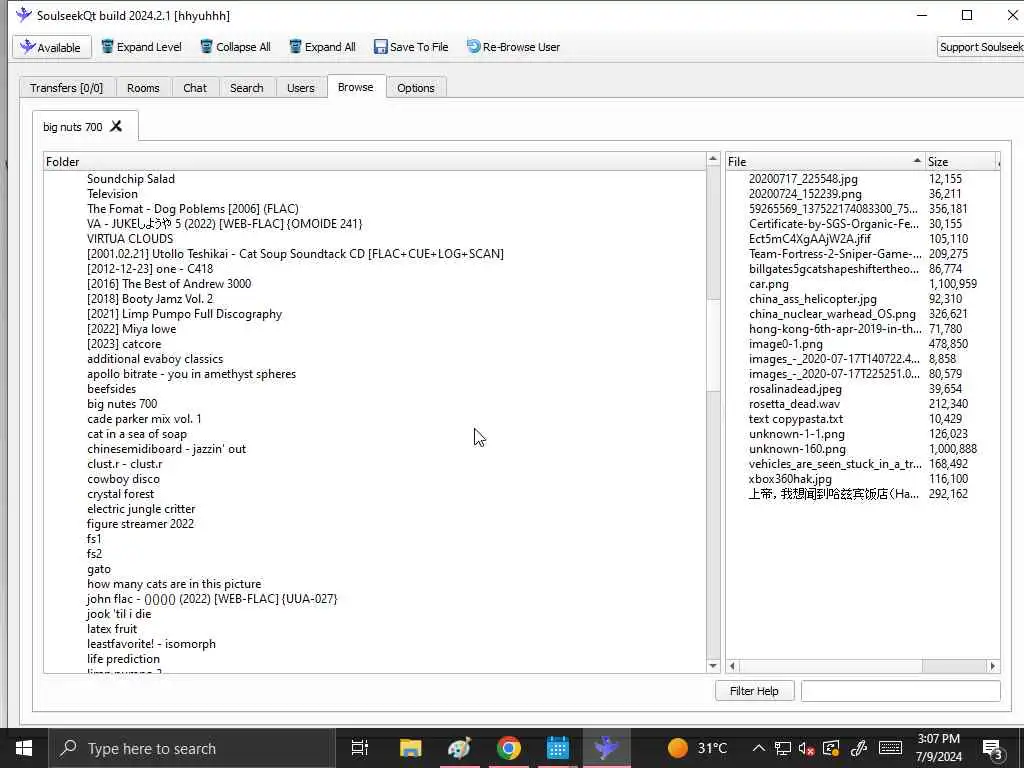This screenshot has height=768, width=1024.
Task: Click Collapse All toolbar button
Action: [x=235, y=47]
